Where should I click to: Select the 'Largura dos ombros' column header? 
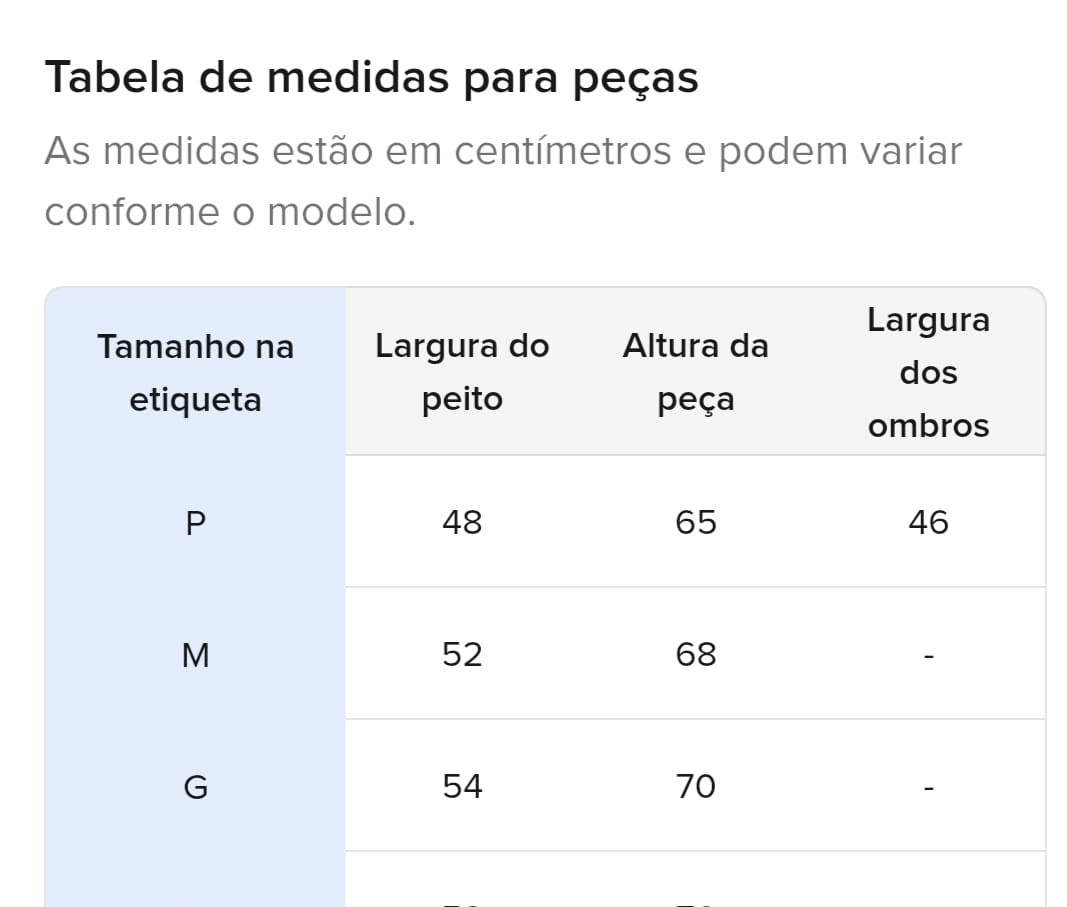click(x=928, y=373)
